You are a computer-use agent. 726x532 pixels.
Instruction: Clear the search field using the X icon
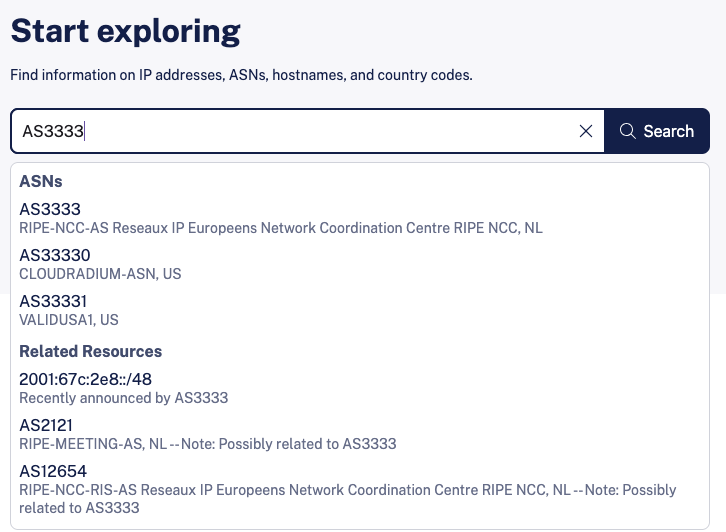click(586, 131)
